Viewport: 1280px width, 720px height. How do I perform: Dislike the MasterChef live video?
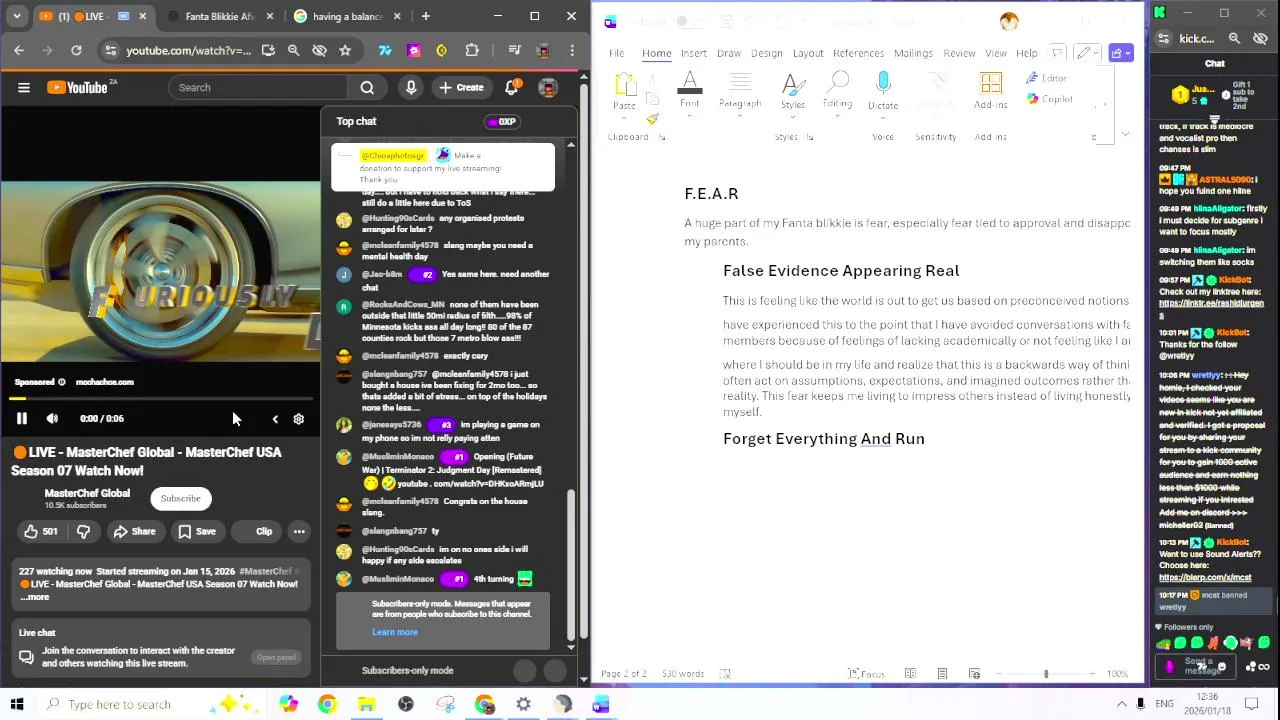click(x=84, y=531)
